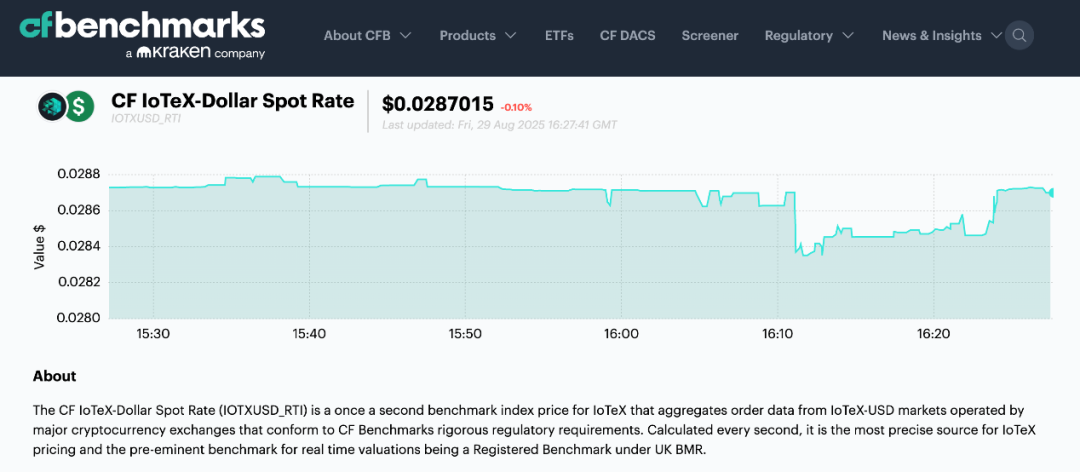Expand the Regulatory chevron arrow
This screenshot has height=472, width=1080.
coord(848,36)
